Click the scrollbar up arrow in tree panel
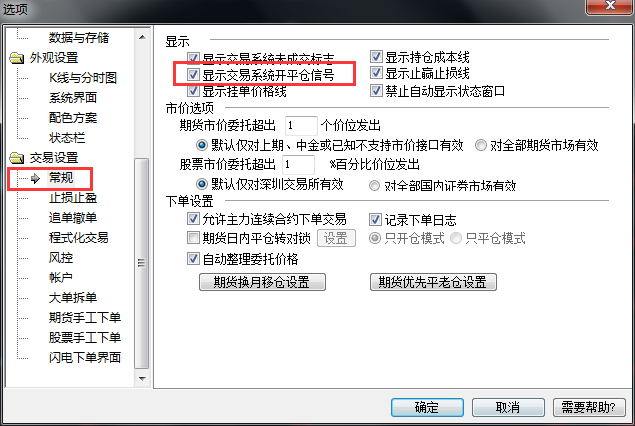This screenshot has height=426, width=635. coord(142,37)
